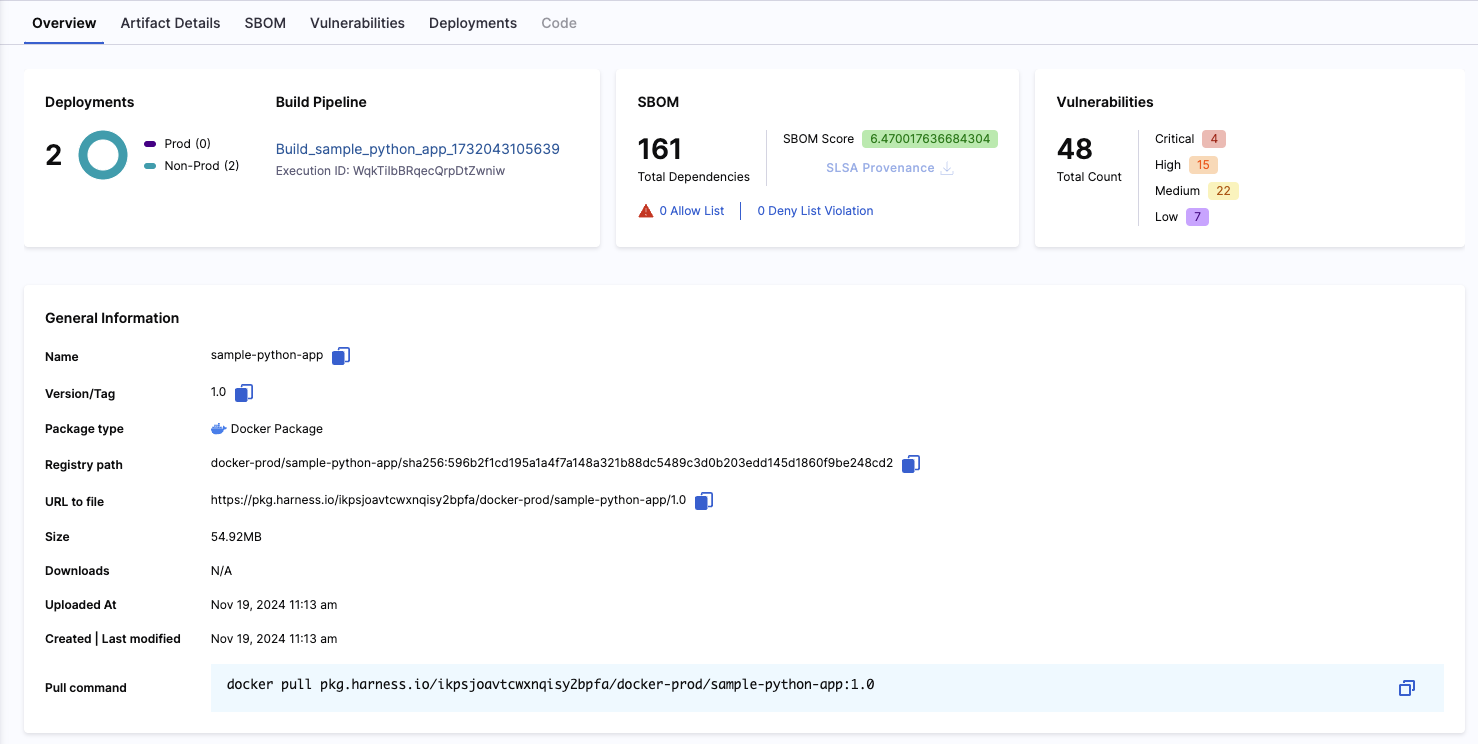Switch to the Artifact Details tab

pyautogui.click(x=170, y=23)
